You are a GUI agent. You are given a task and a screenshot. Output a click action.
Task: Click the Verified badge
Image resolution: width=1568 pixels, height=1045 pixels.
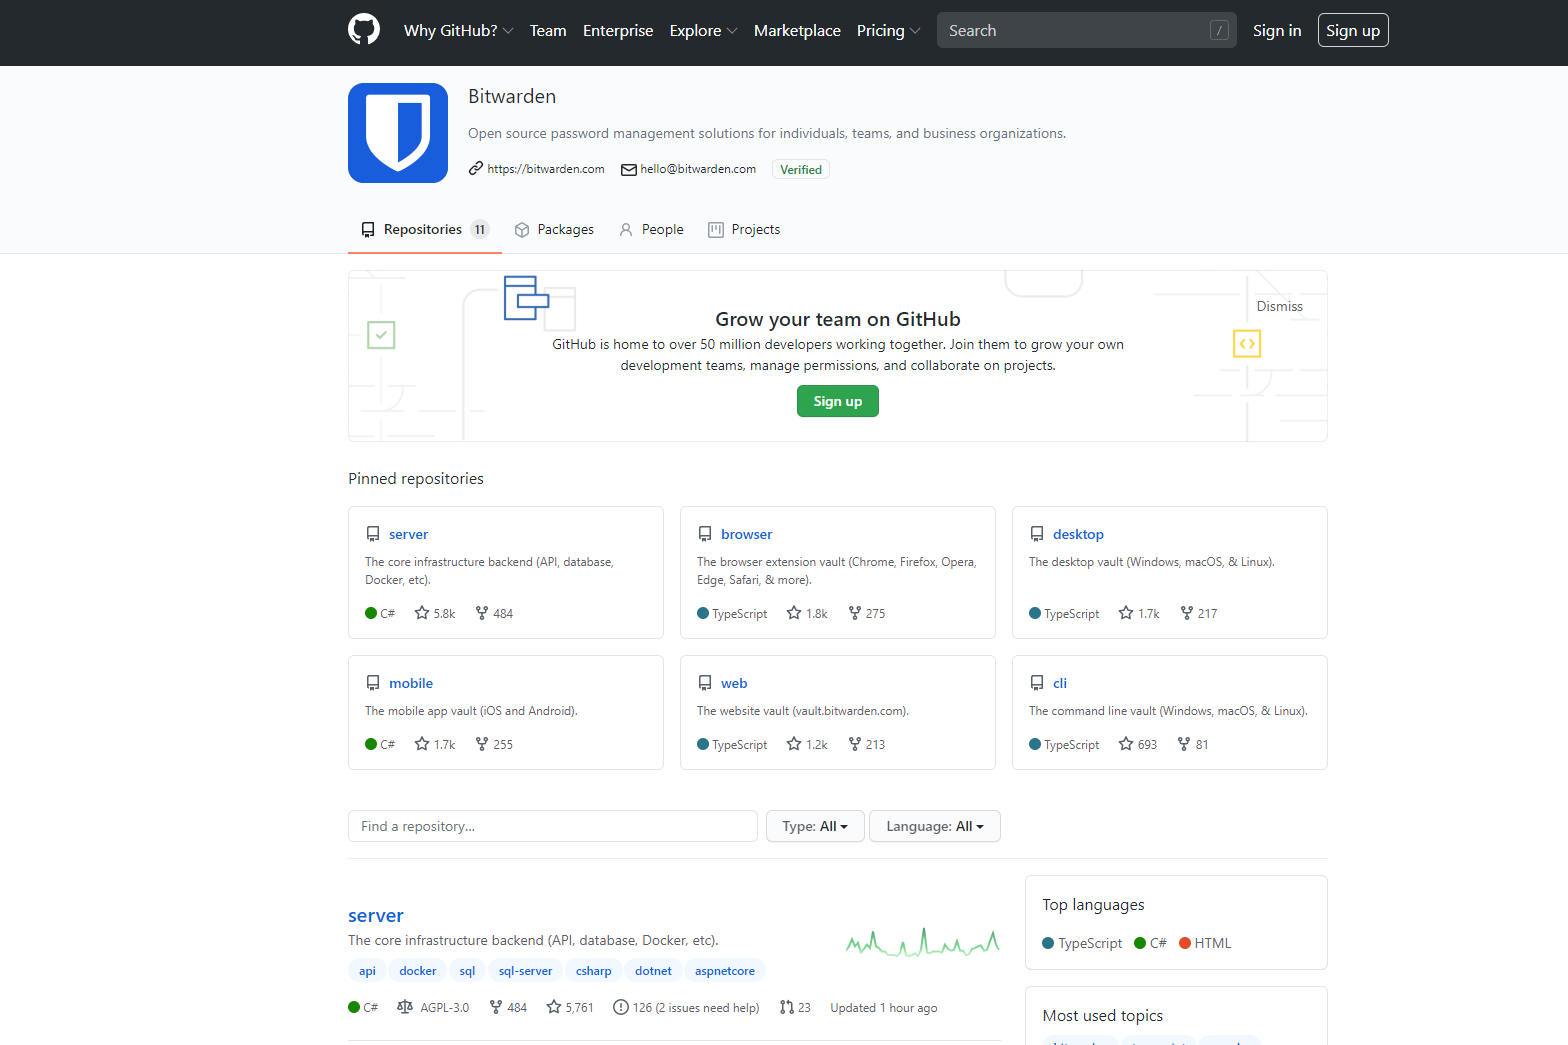coord(801,169)
